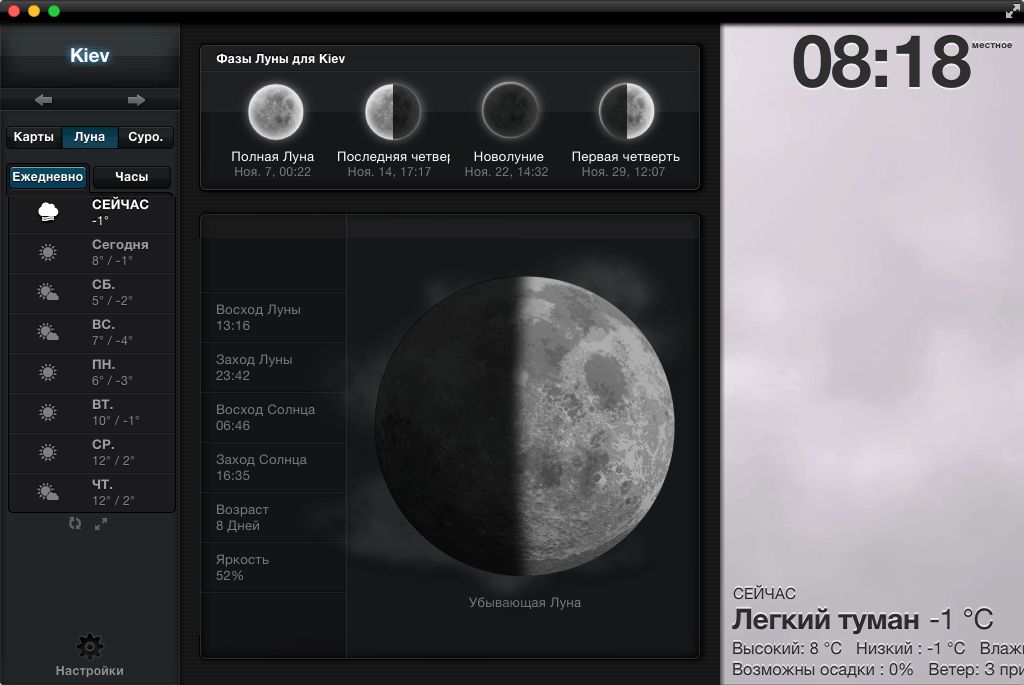Select the Ежедневно forecast view

click(x=48, y=177)
